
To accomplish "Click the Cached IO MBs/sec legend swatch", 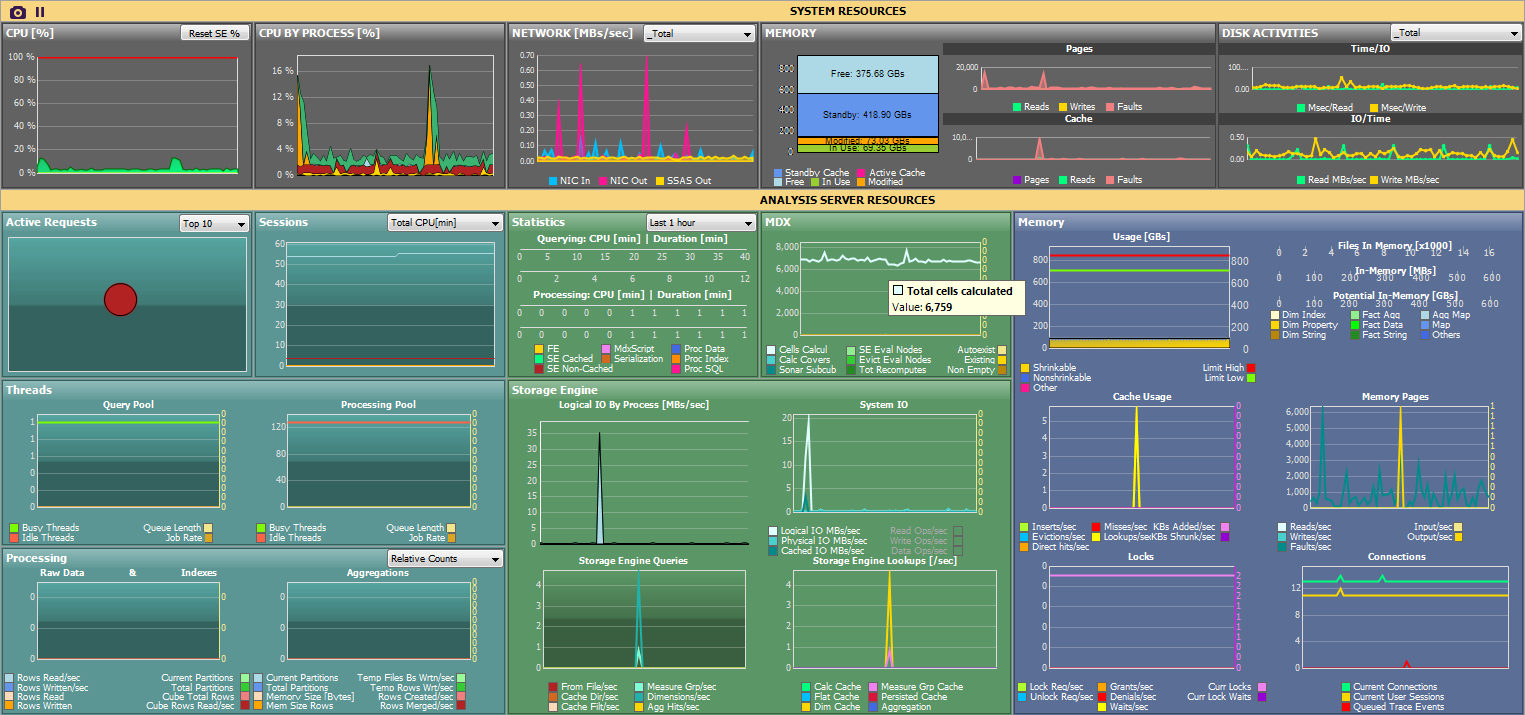I will [773, 551].
